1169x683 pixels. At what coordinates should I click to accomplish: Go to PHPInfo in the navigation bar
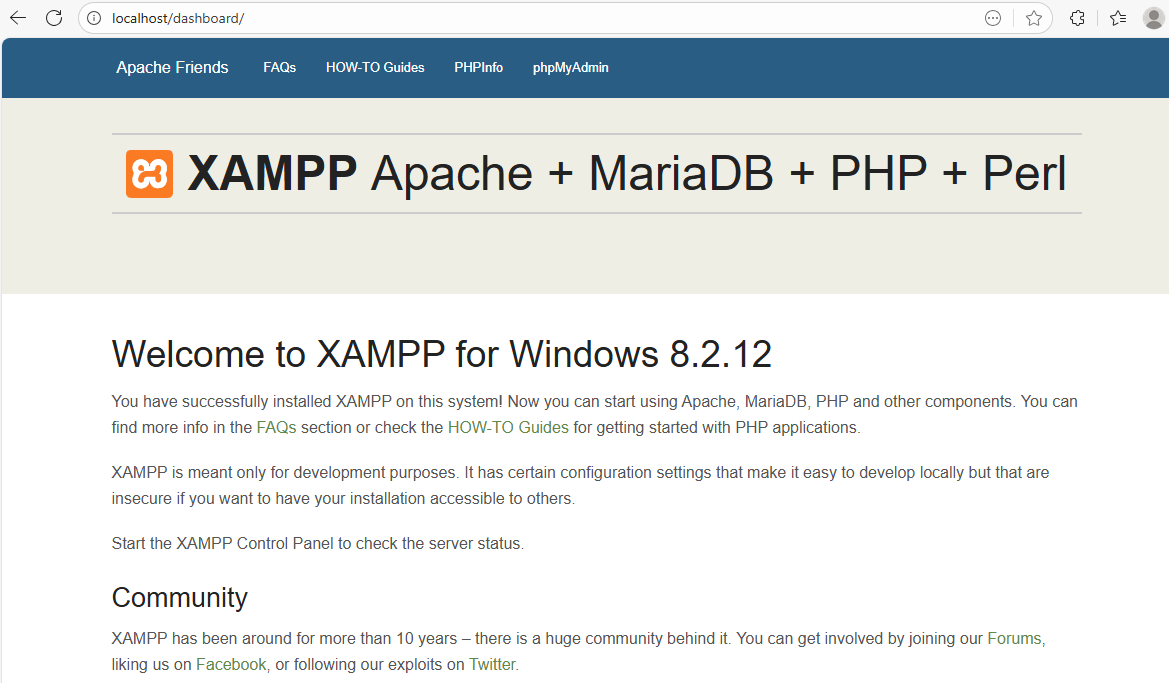478,68
